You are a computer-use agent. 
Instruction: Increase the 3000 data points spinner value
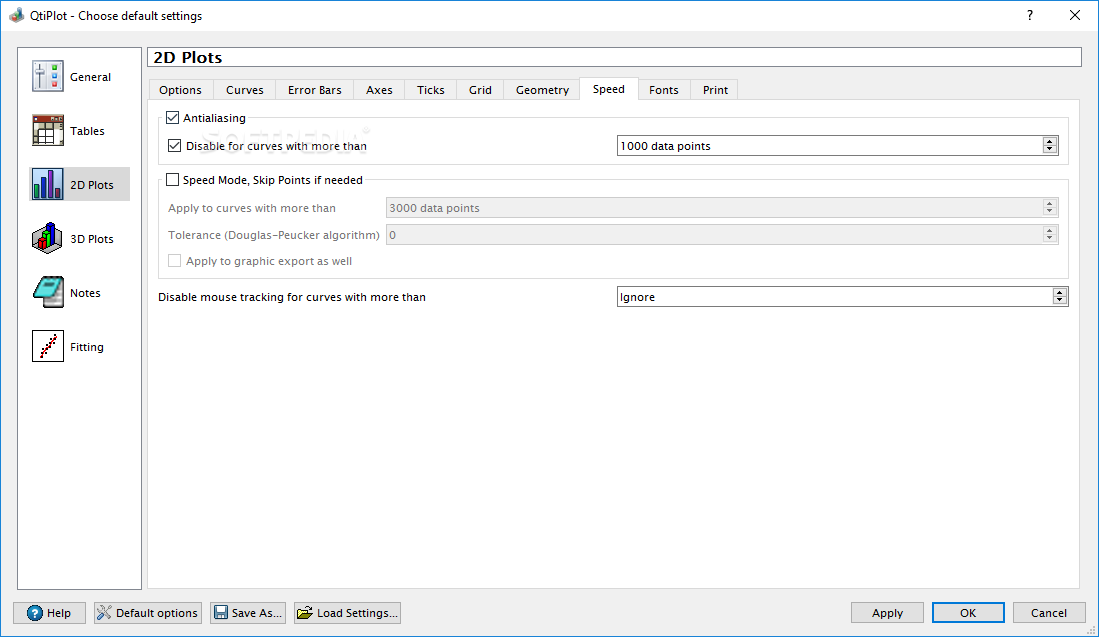1049,204
